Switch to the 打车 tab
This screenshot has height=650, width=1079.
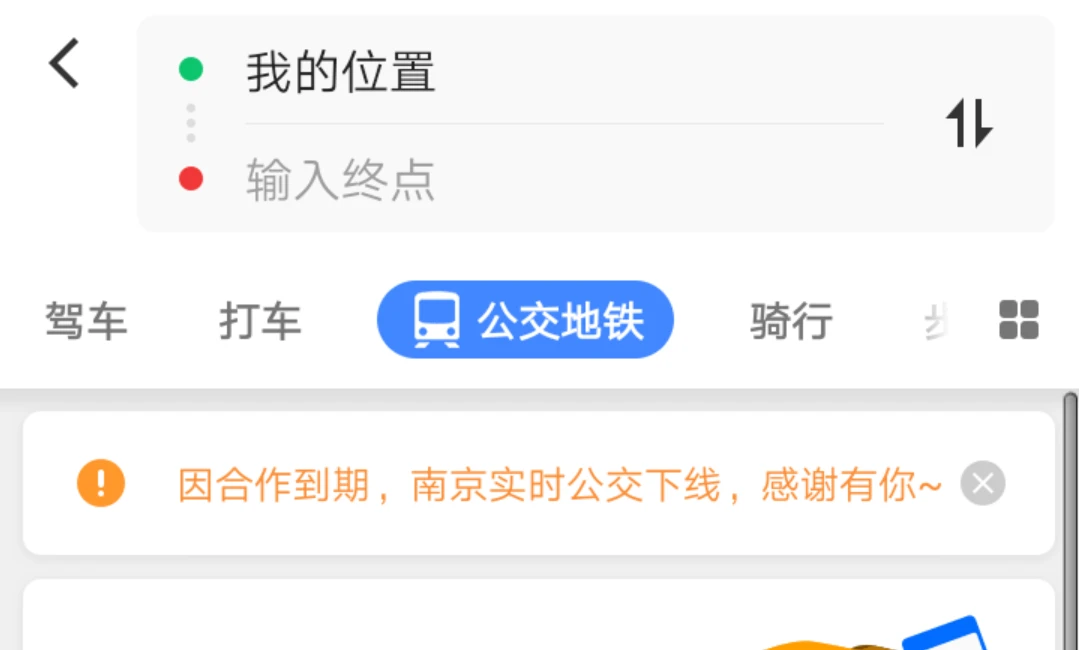tap(260, 321)
